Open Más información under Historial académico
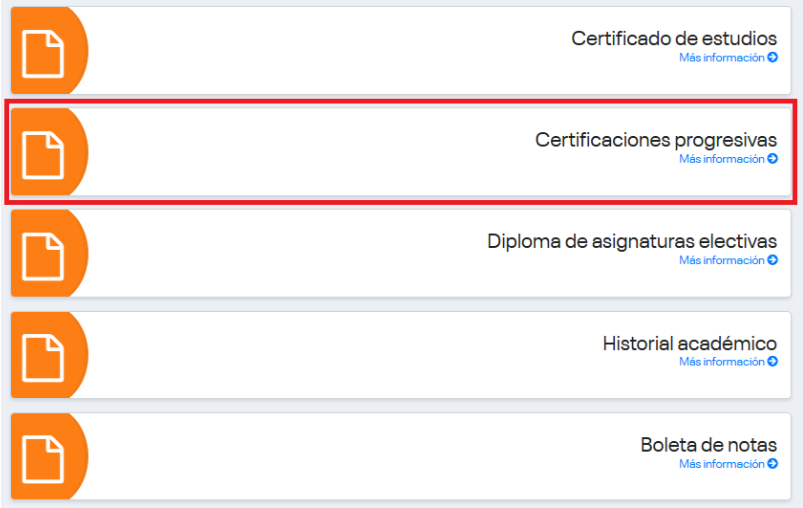Screen dimensions: 803x508 click(722, 362)
